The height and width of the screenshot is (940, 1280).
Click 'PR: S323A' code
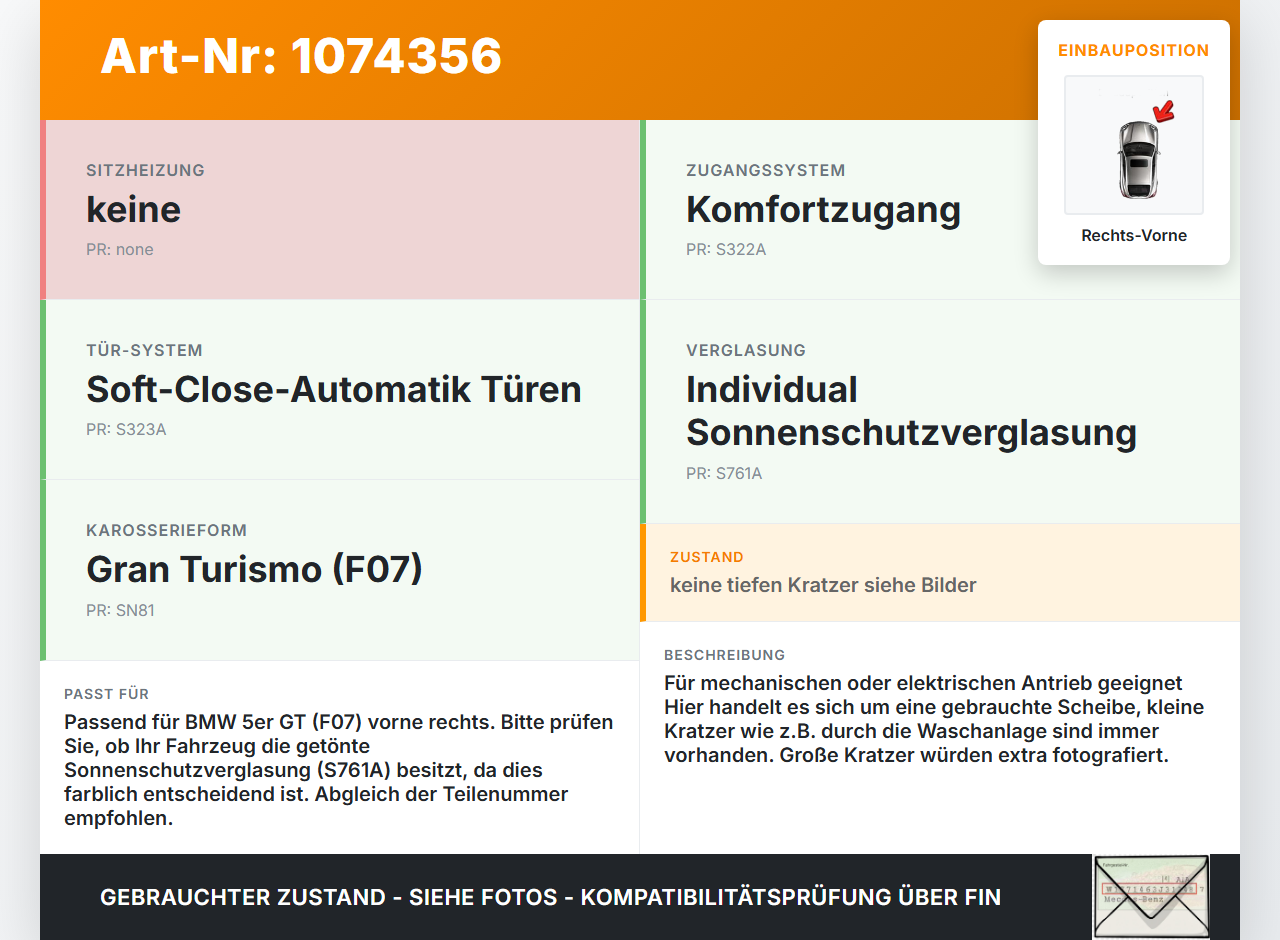coord(126,430)
